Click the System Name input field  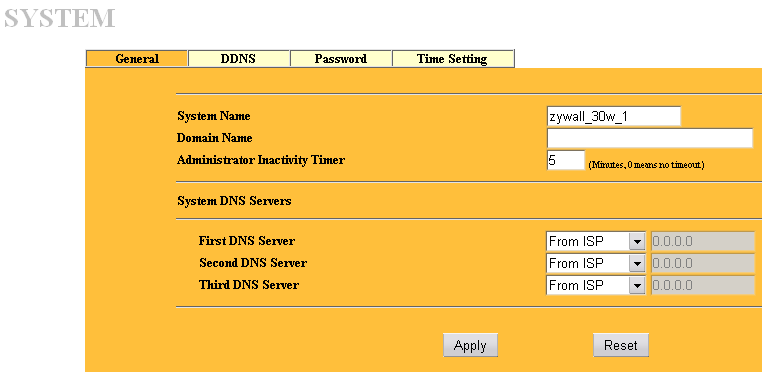(x=613, y=117)
